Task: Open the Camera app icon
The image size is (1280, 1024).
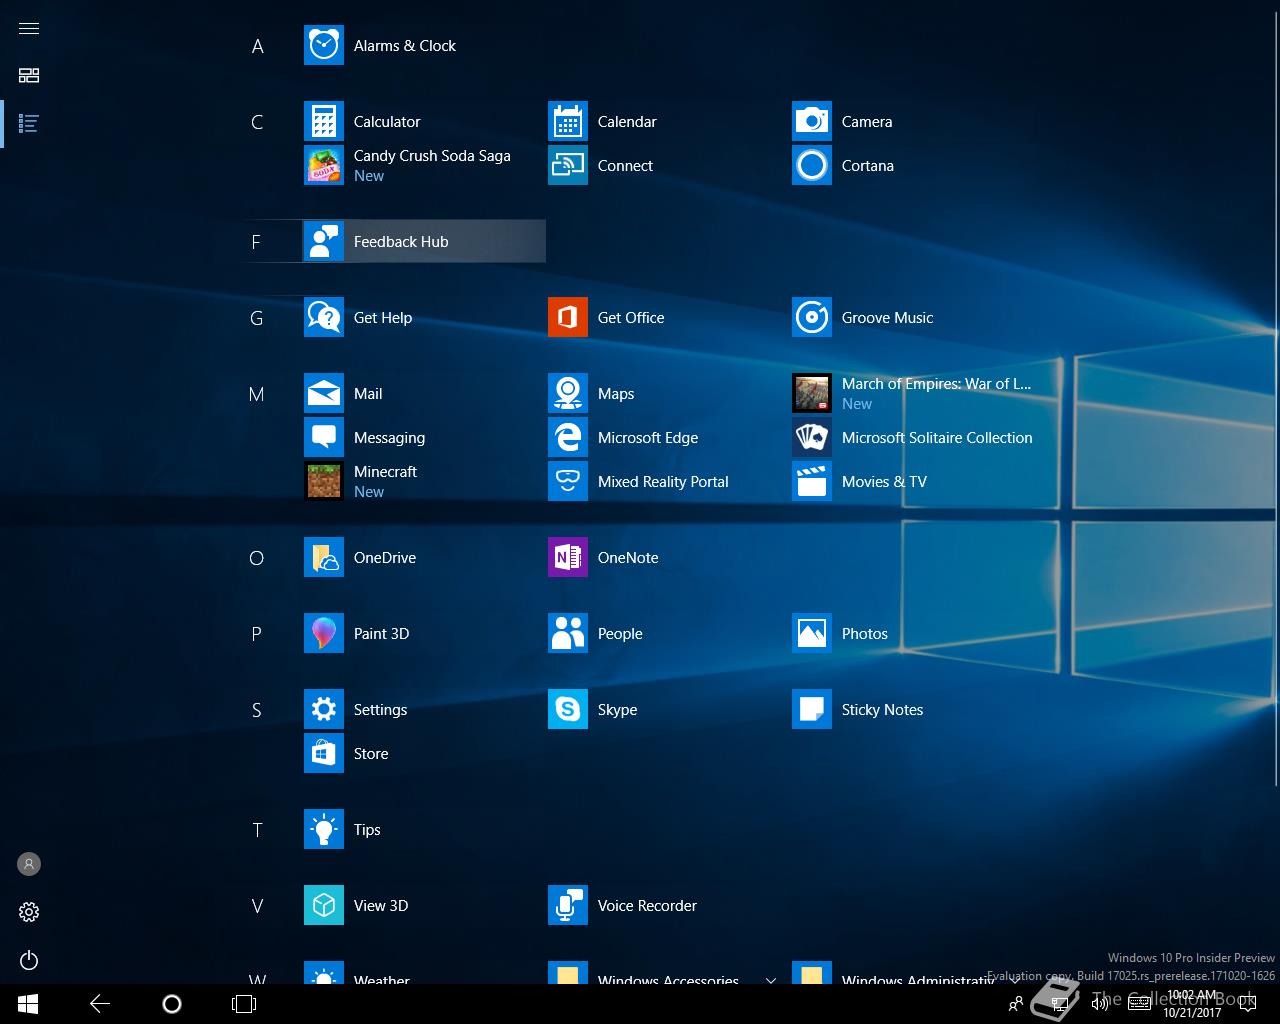Action: pyautogui.click(x=812, y=122)
